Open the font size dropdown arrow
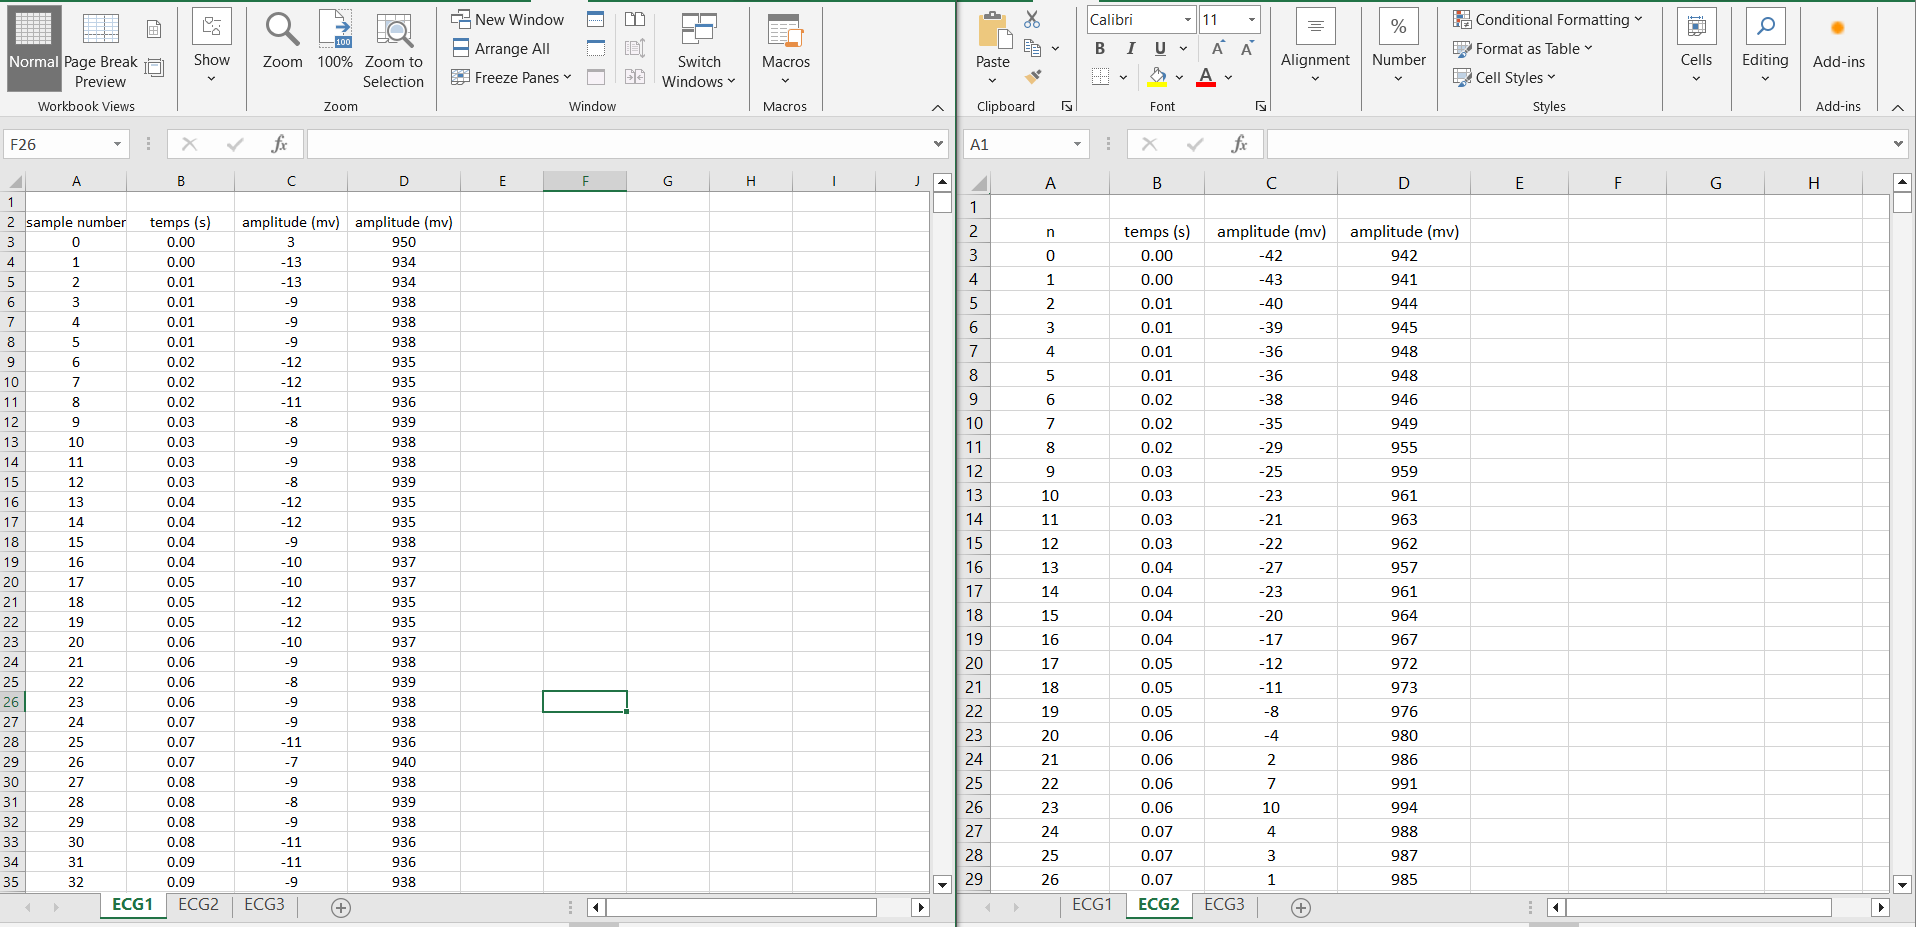This screenshot has height=927, width=1916. pyautogui.click(x=1251, y=19)
